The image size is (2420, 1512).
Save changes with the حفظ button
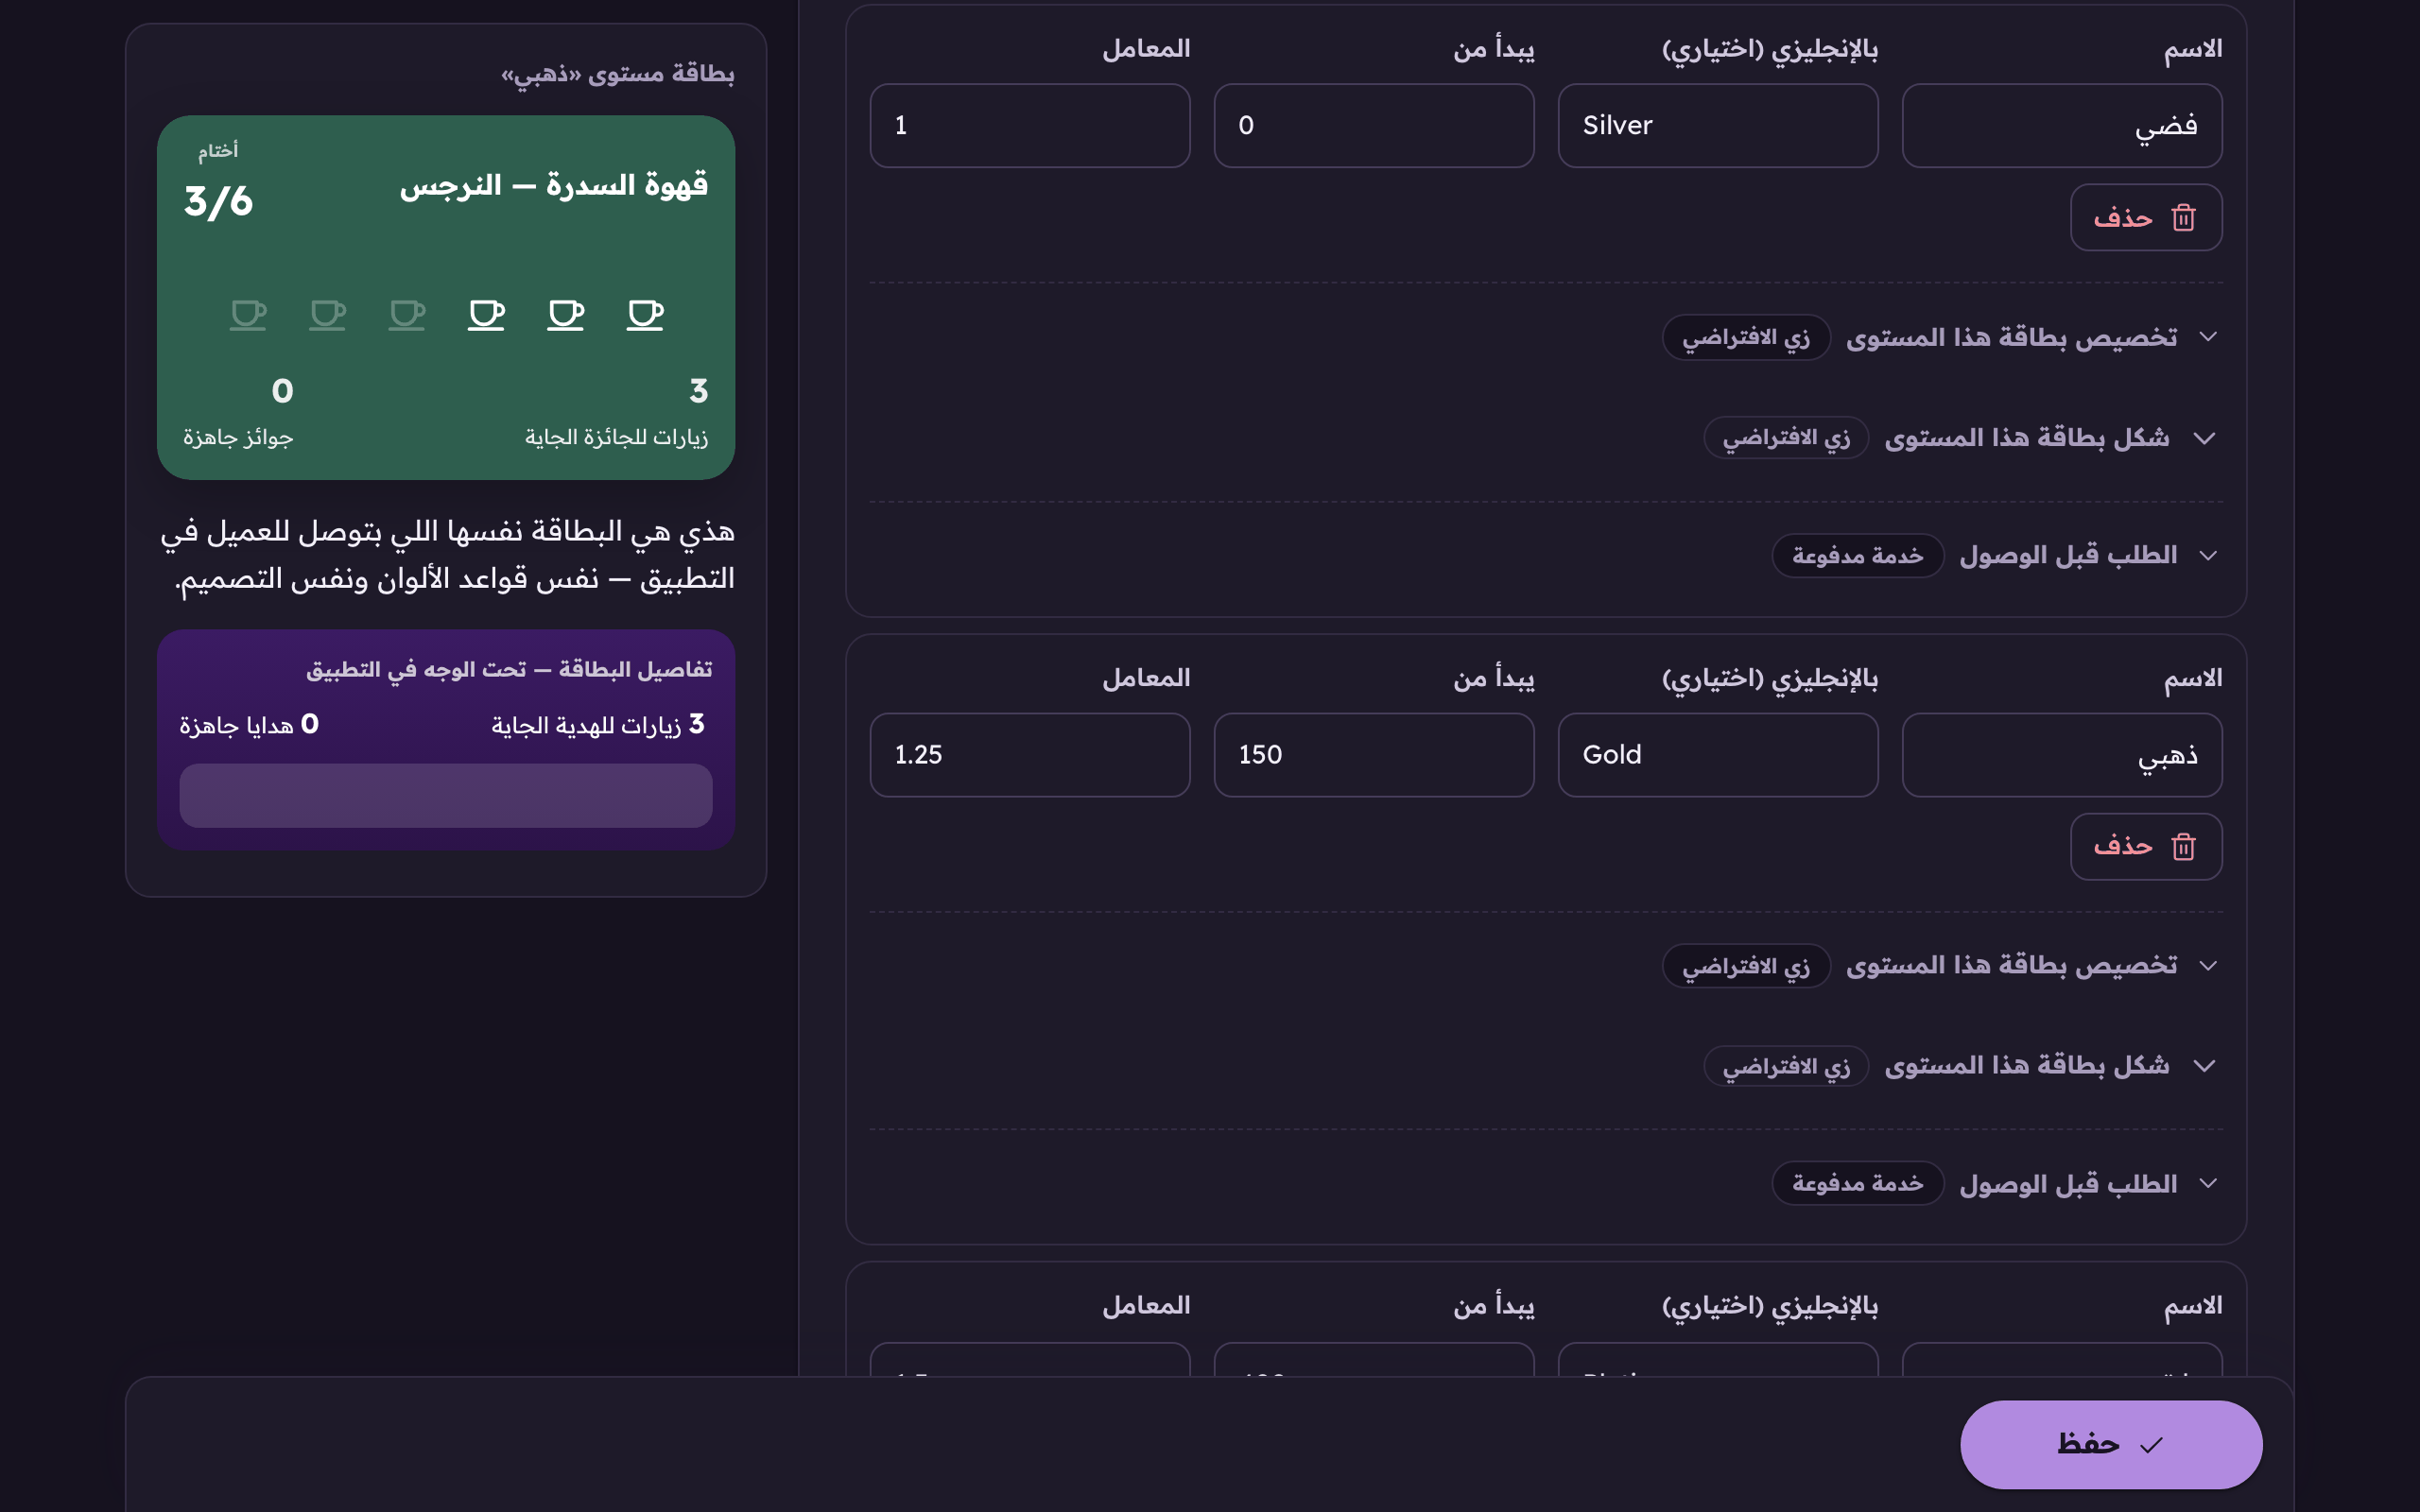point(2111,1444)
